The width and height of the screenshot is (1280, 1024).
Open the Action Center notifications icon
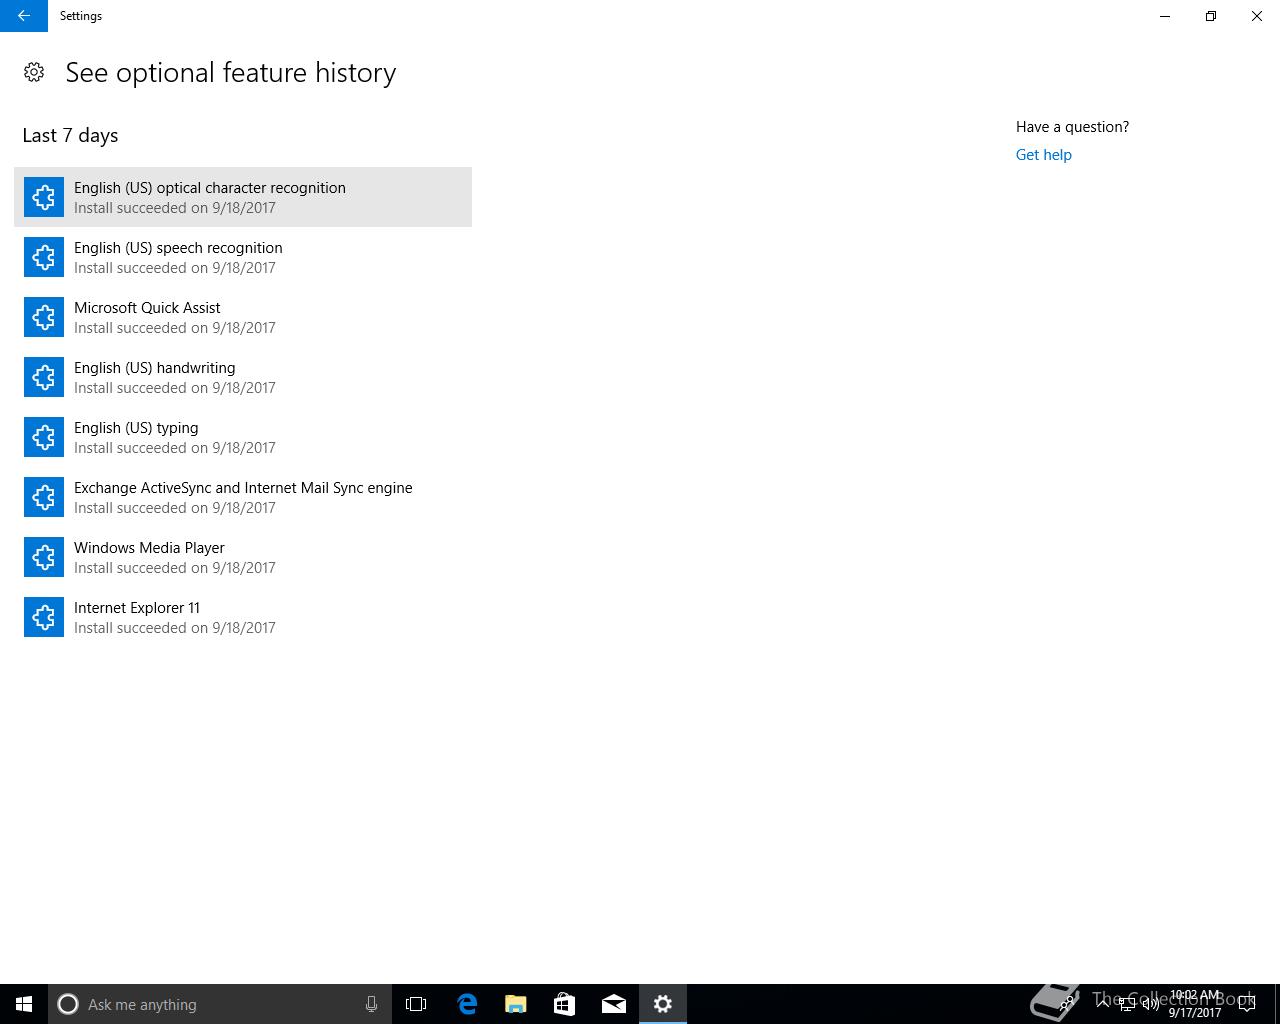point(1247,1004)
